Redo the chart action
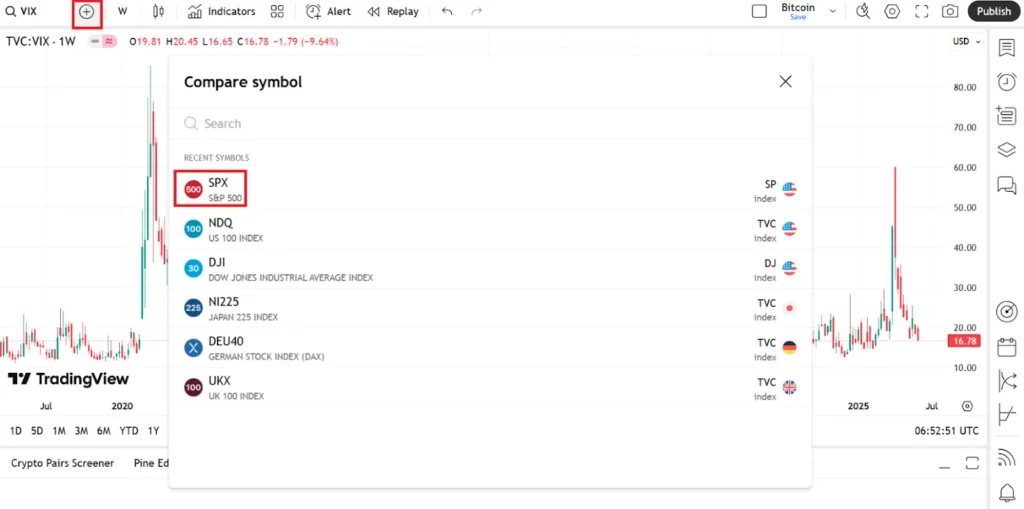Screen dimensions: 1024x509 (x=477, y=12)
